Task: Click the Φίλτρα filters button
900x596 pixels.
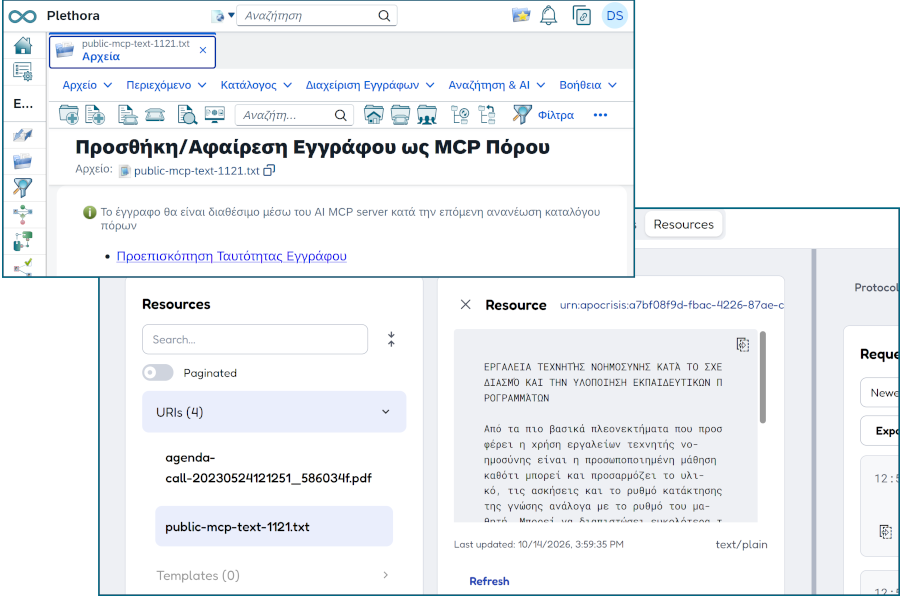Action: tap(543, 115)
